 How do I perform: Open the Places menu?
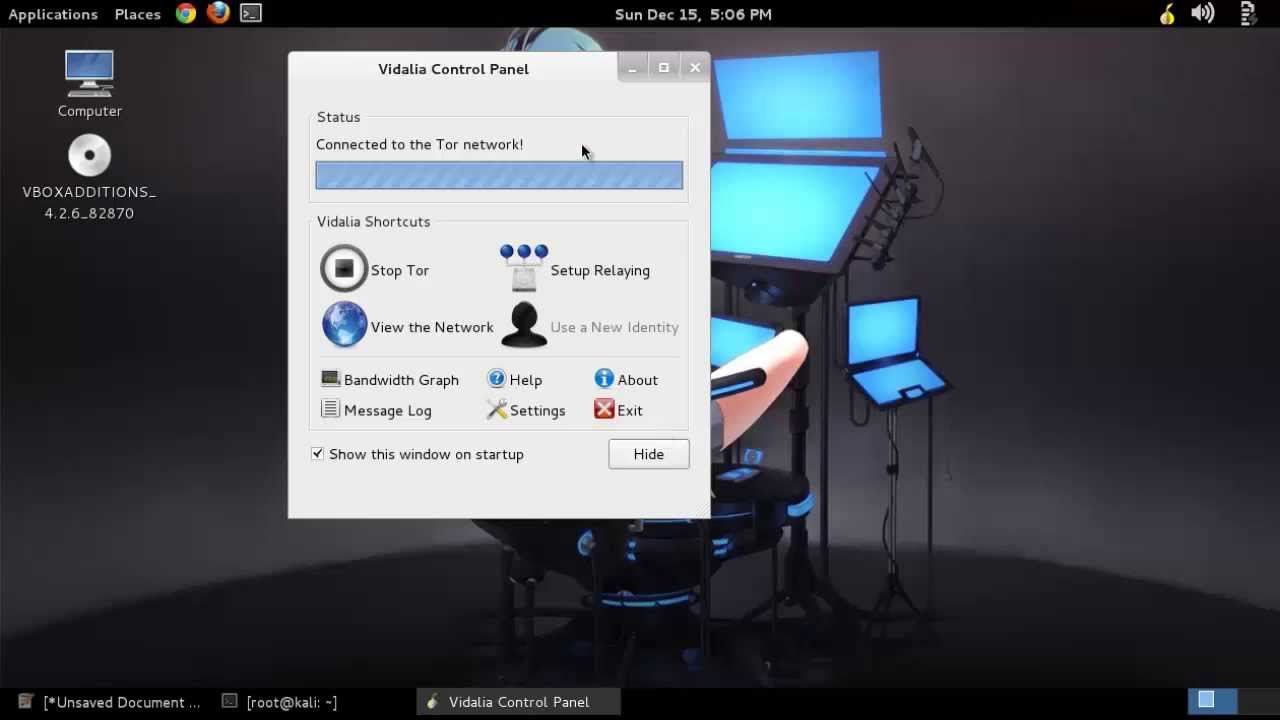coord(138,14)
